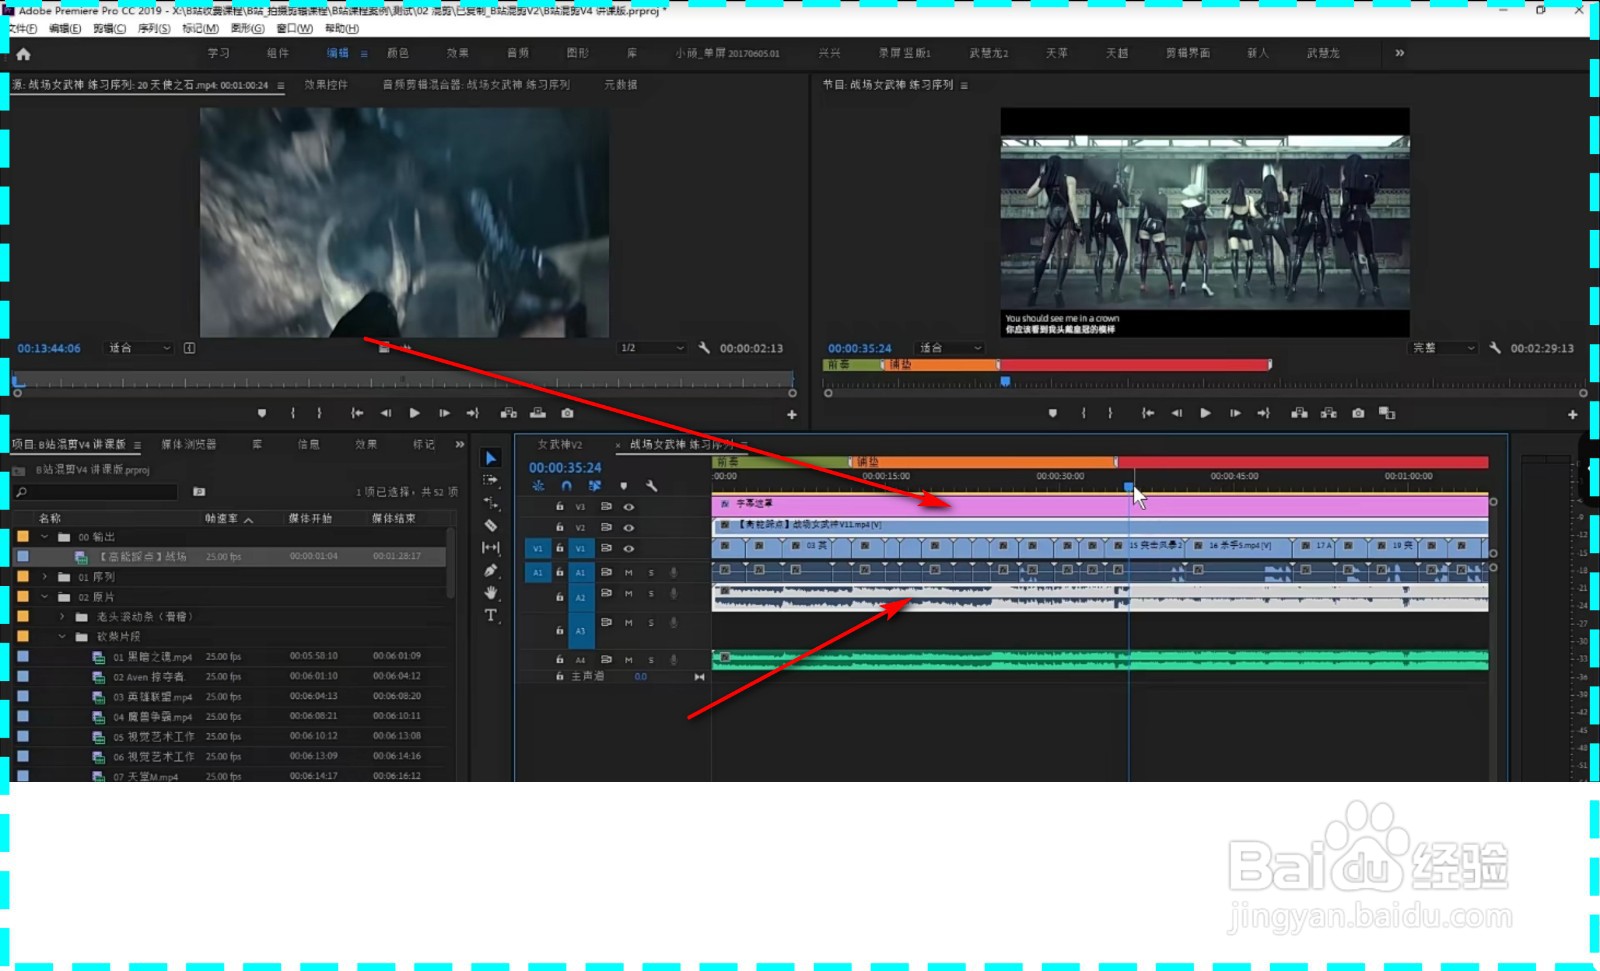1600x971 pixels.
Task: Mark In point in Source monitor
Action: (293, 413)
